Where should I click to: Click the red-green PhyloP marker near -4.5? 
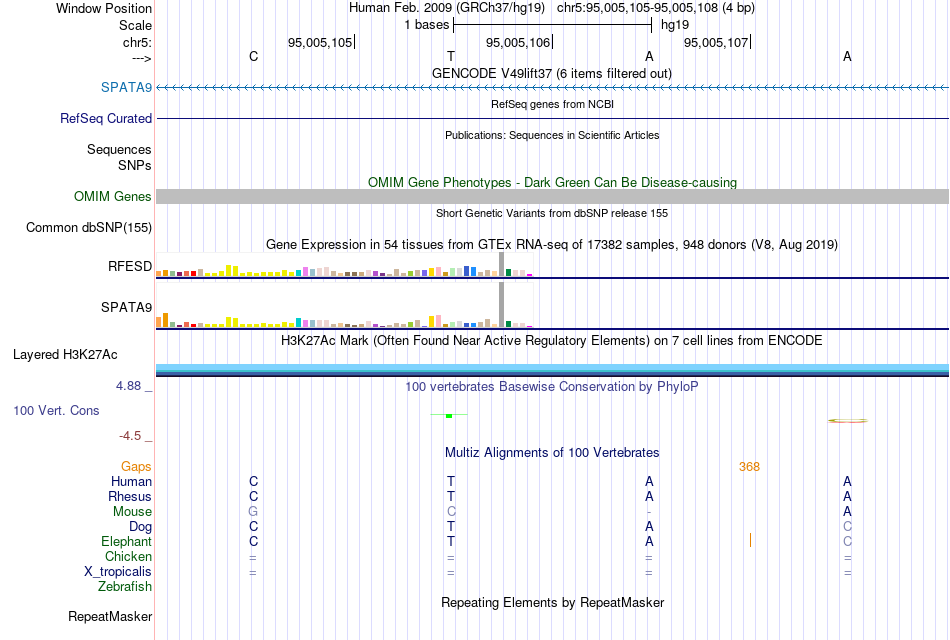tap(848, 421)
